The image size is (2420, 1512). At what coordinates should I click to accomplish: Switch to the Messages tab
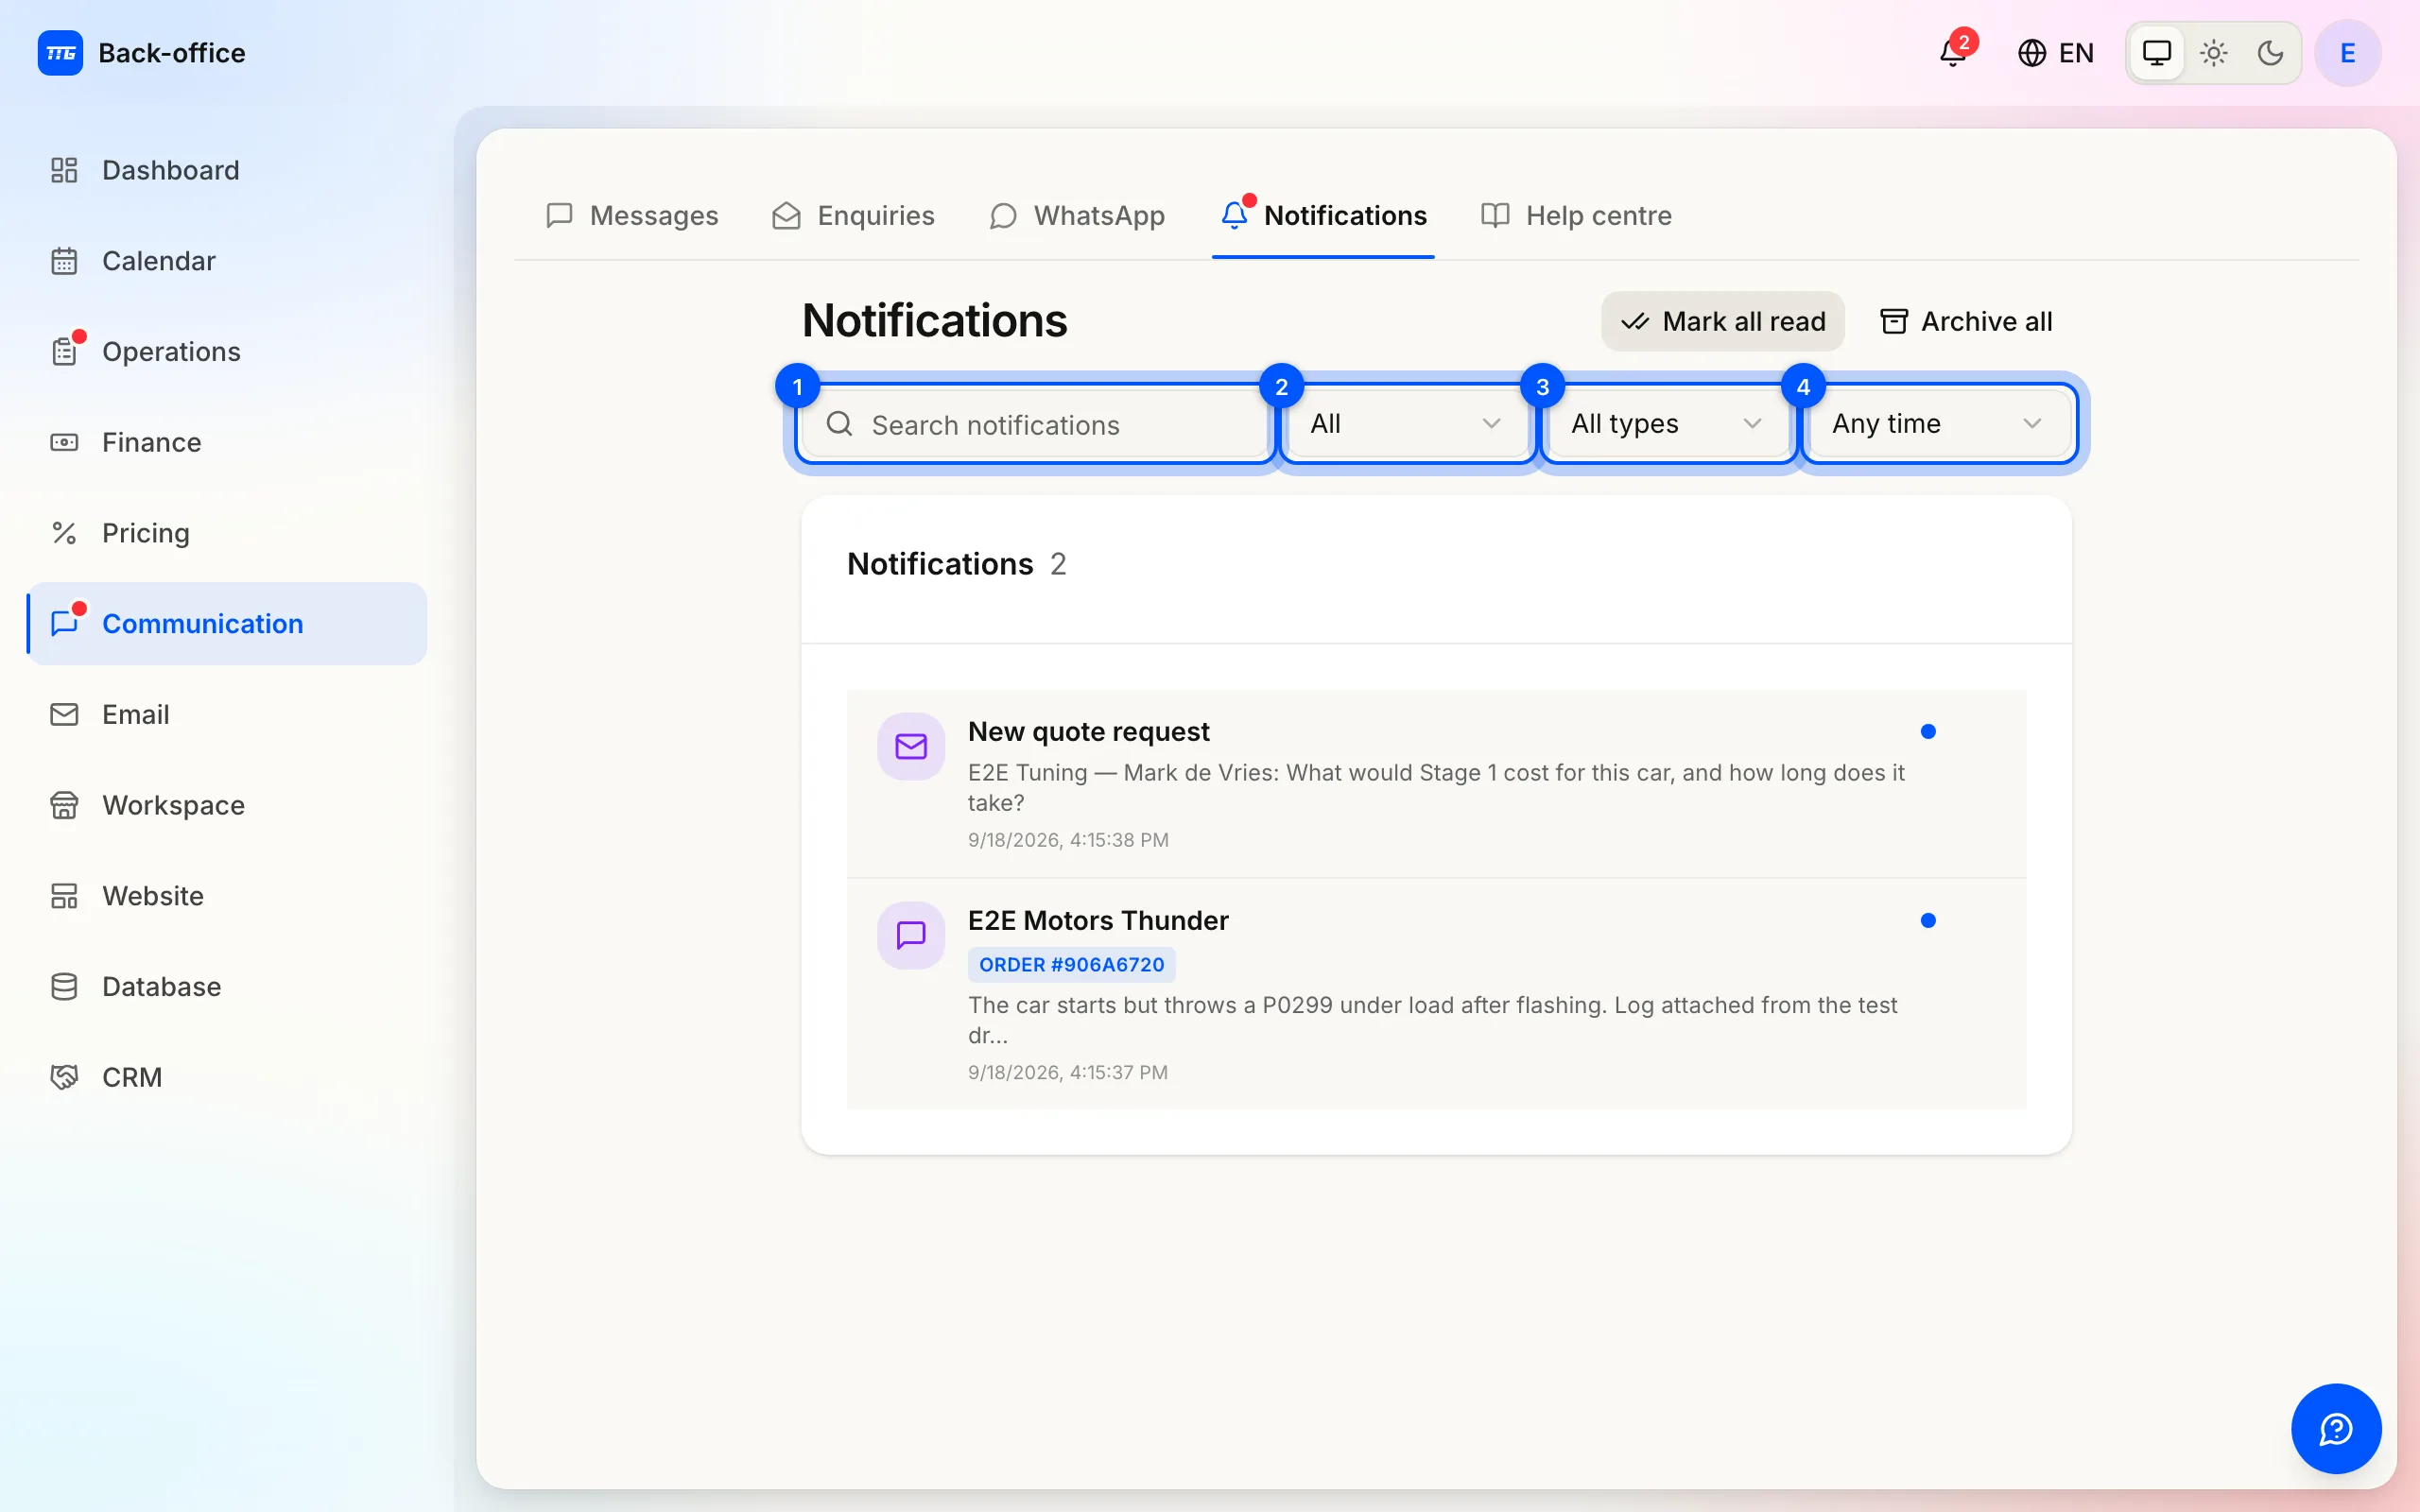click(632, 216)
